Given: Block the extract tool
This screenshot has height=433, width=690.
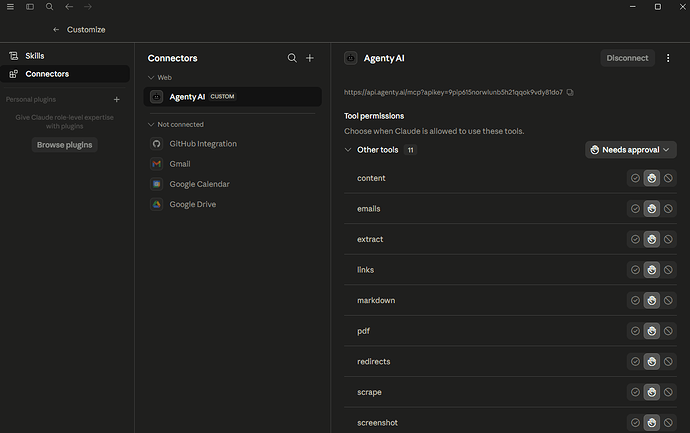Looking at the screenshot, I should point(668,239).
